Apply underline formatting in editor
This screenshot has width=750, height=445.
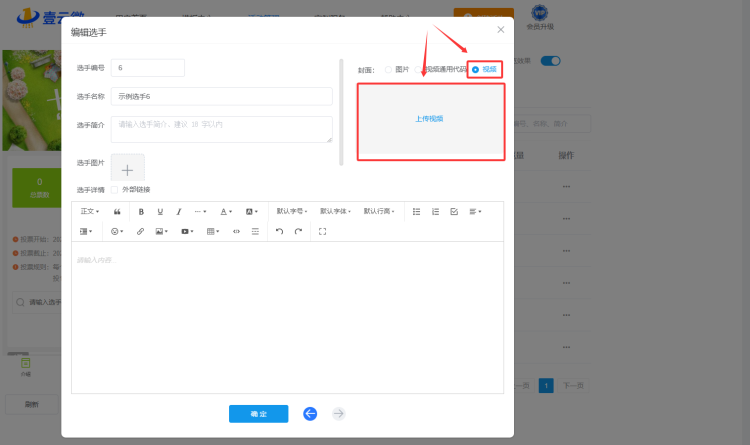click(160, 212)
